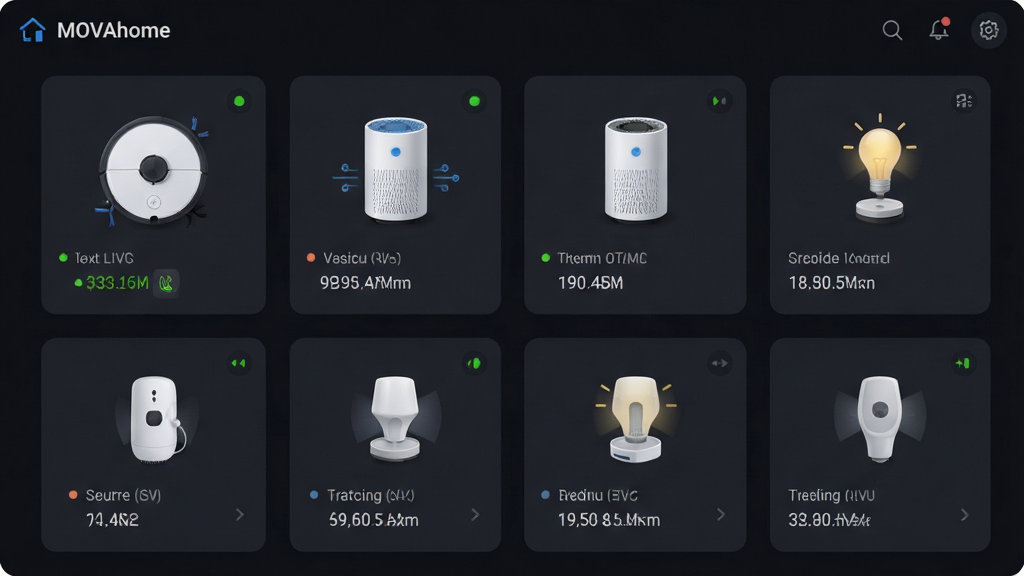Viewport: 1024px width, 576px height.
Task: Expand Seurre (SV) card chevron
Action: click(240, 515)
